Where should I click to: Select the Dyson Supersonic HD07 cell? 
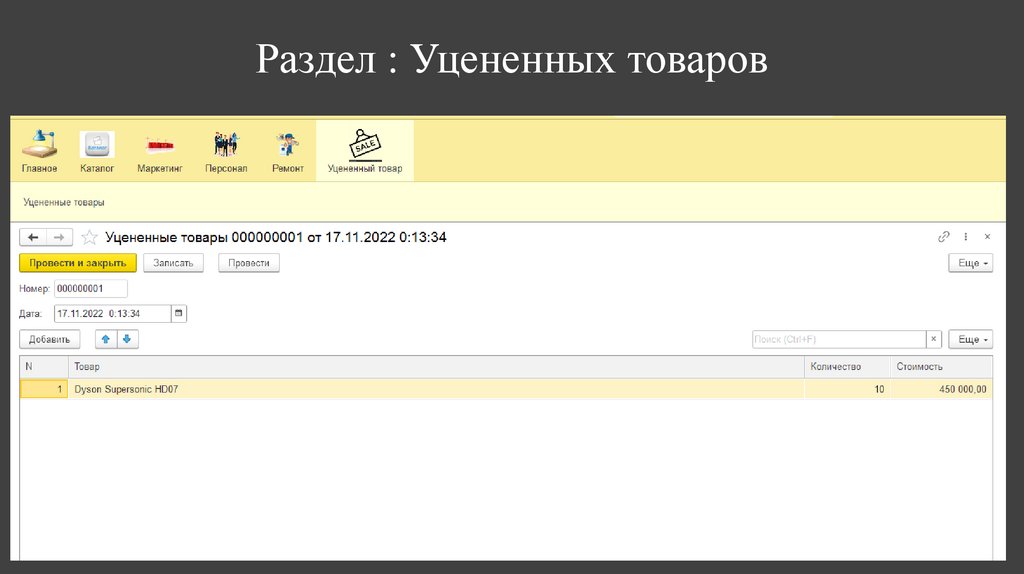tap(436, 389)
